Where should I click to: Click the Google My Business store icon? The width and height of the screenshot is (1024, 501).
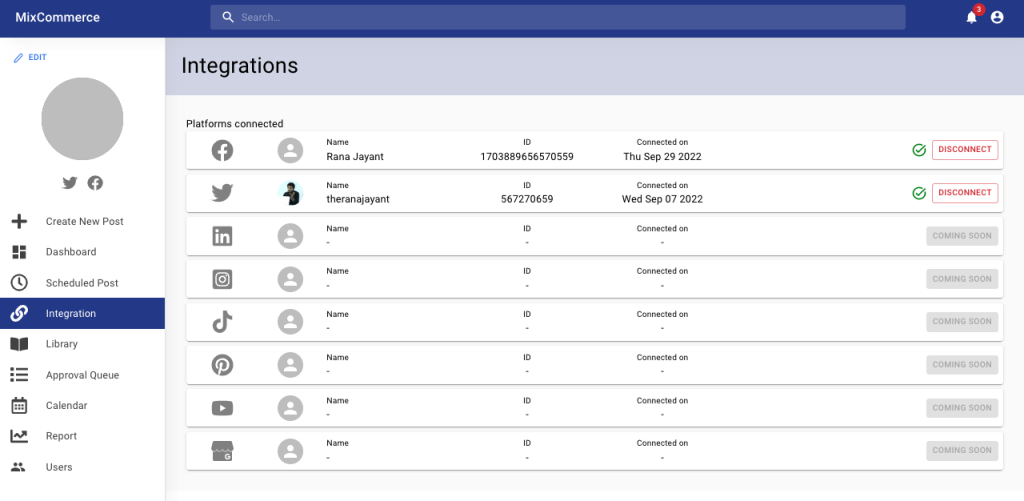coord(222,450)
